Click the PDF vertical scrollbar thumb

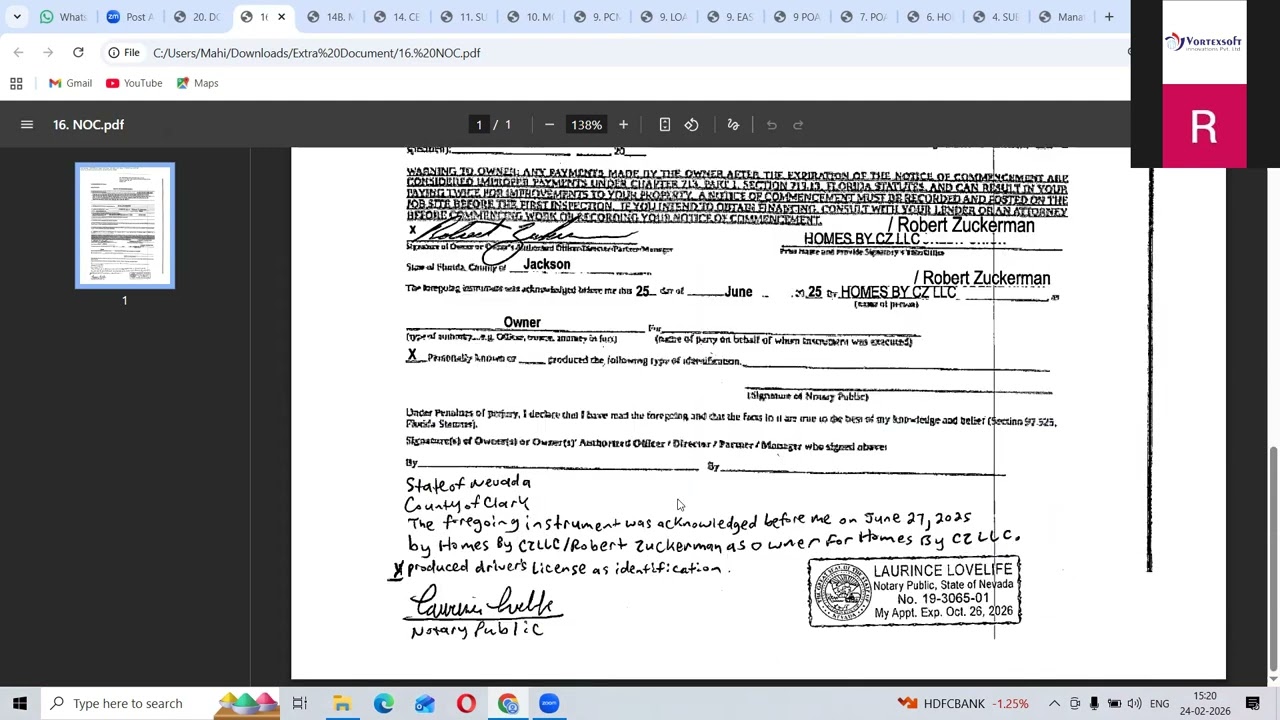pos(1272,560)
